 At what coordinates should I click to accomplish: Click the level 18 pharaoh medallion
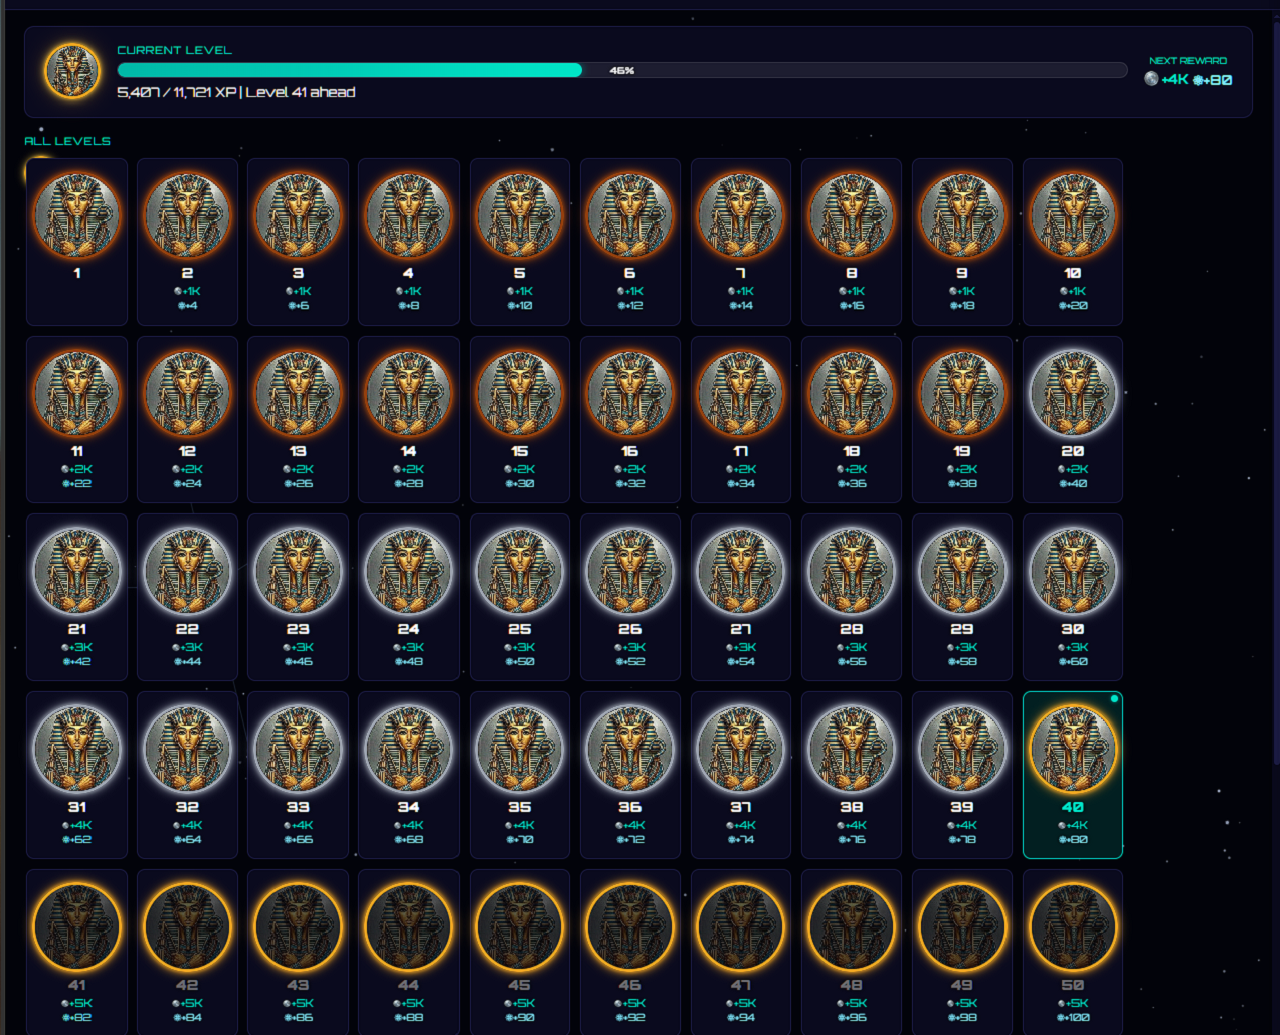[851, 394]
